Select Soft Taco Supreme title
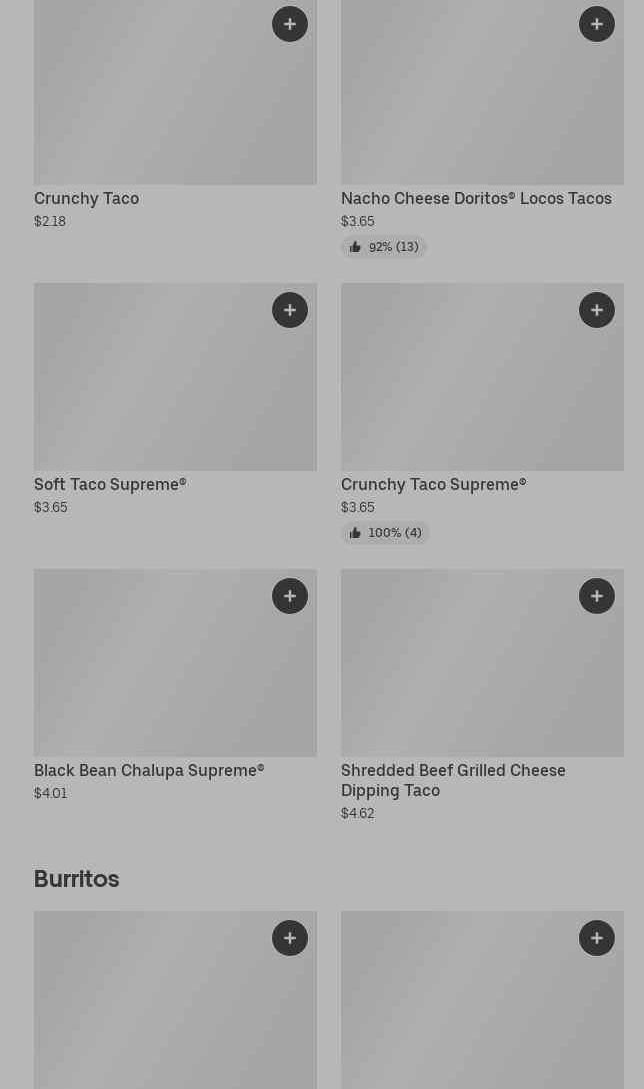 pyautogui.click(x=110, y=484)
